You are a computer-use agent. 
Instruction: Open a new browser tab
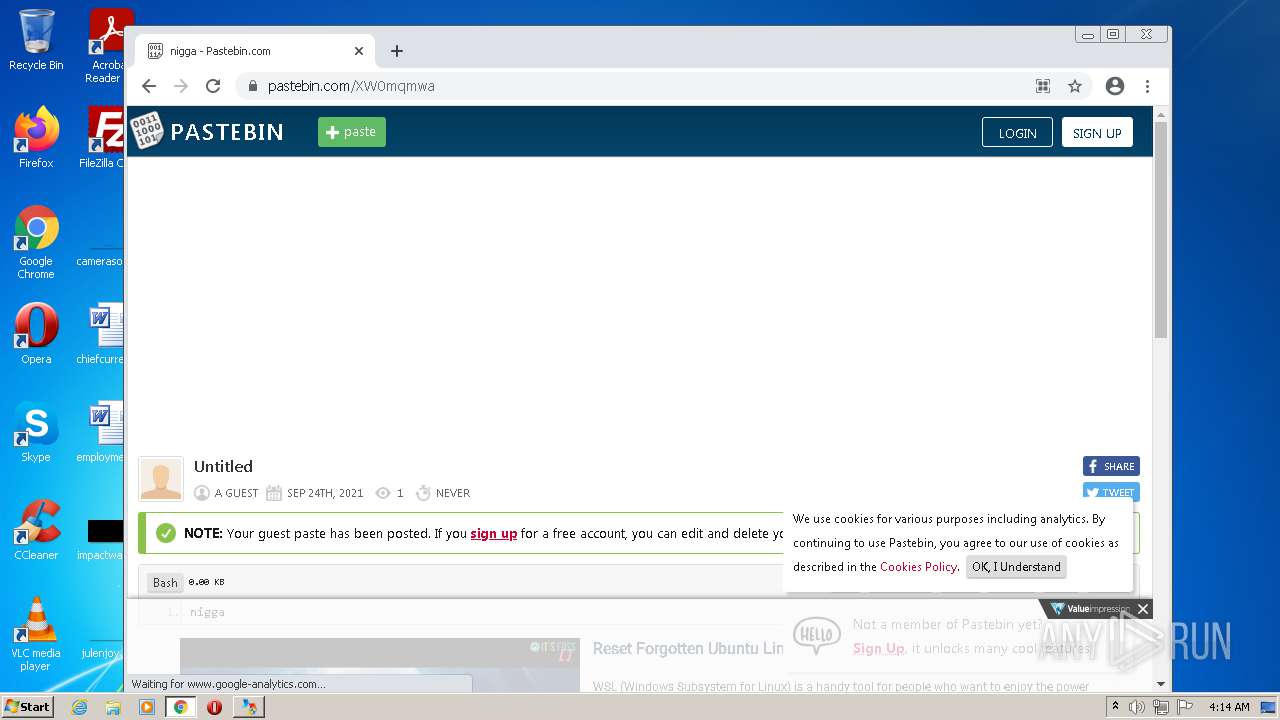(397, 51)
